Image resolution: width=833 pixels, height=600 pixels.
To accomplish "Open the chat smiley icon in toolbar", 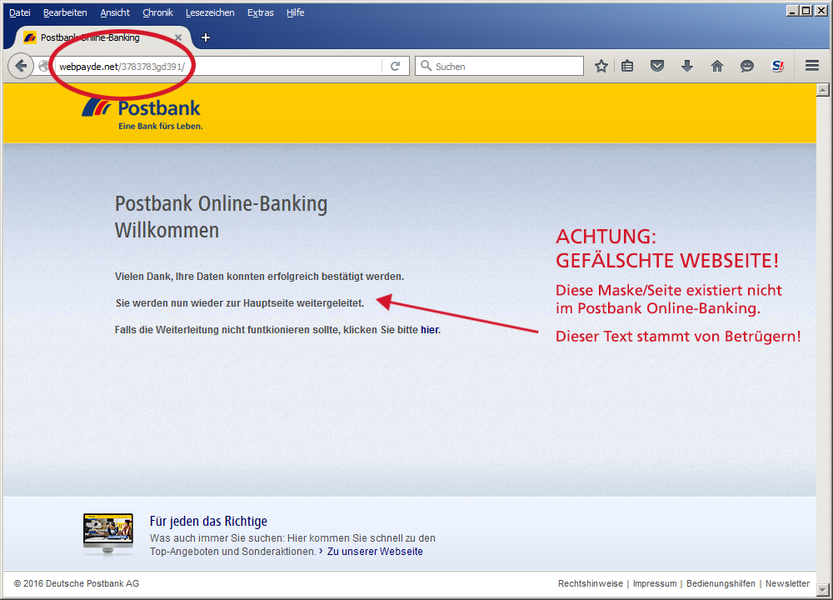I will (747, 66).
